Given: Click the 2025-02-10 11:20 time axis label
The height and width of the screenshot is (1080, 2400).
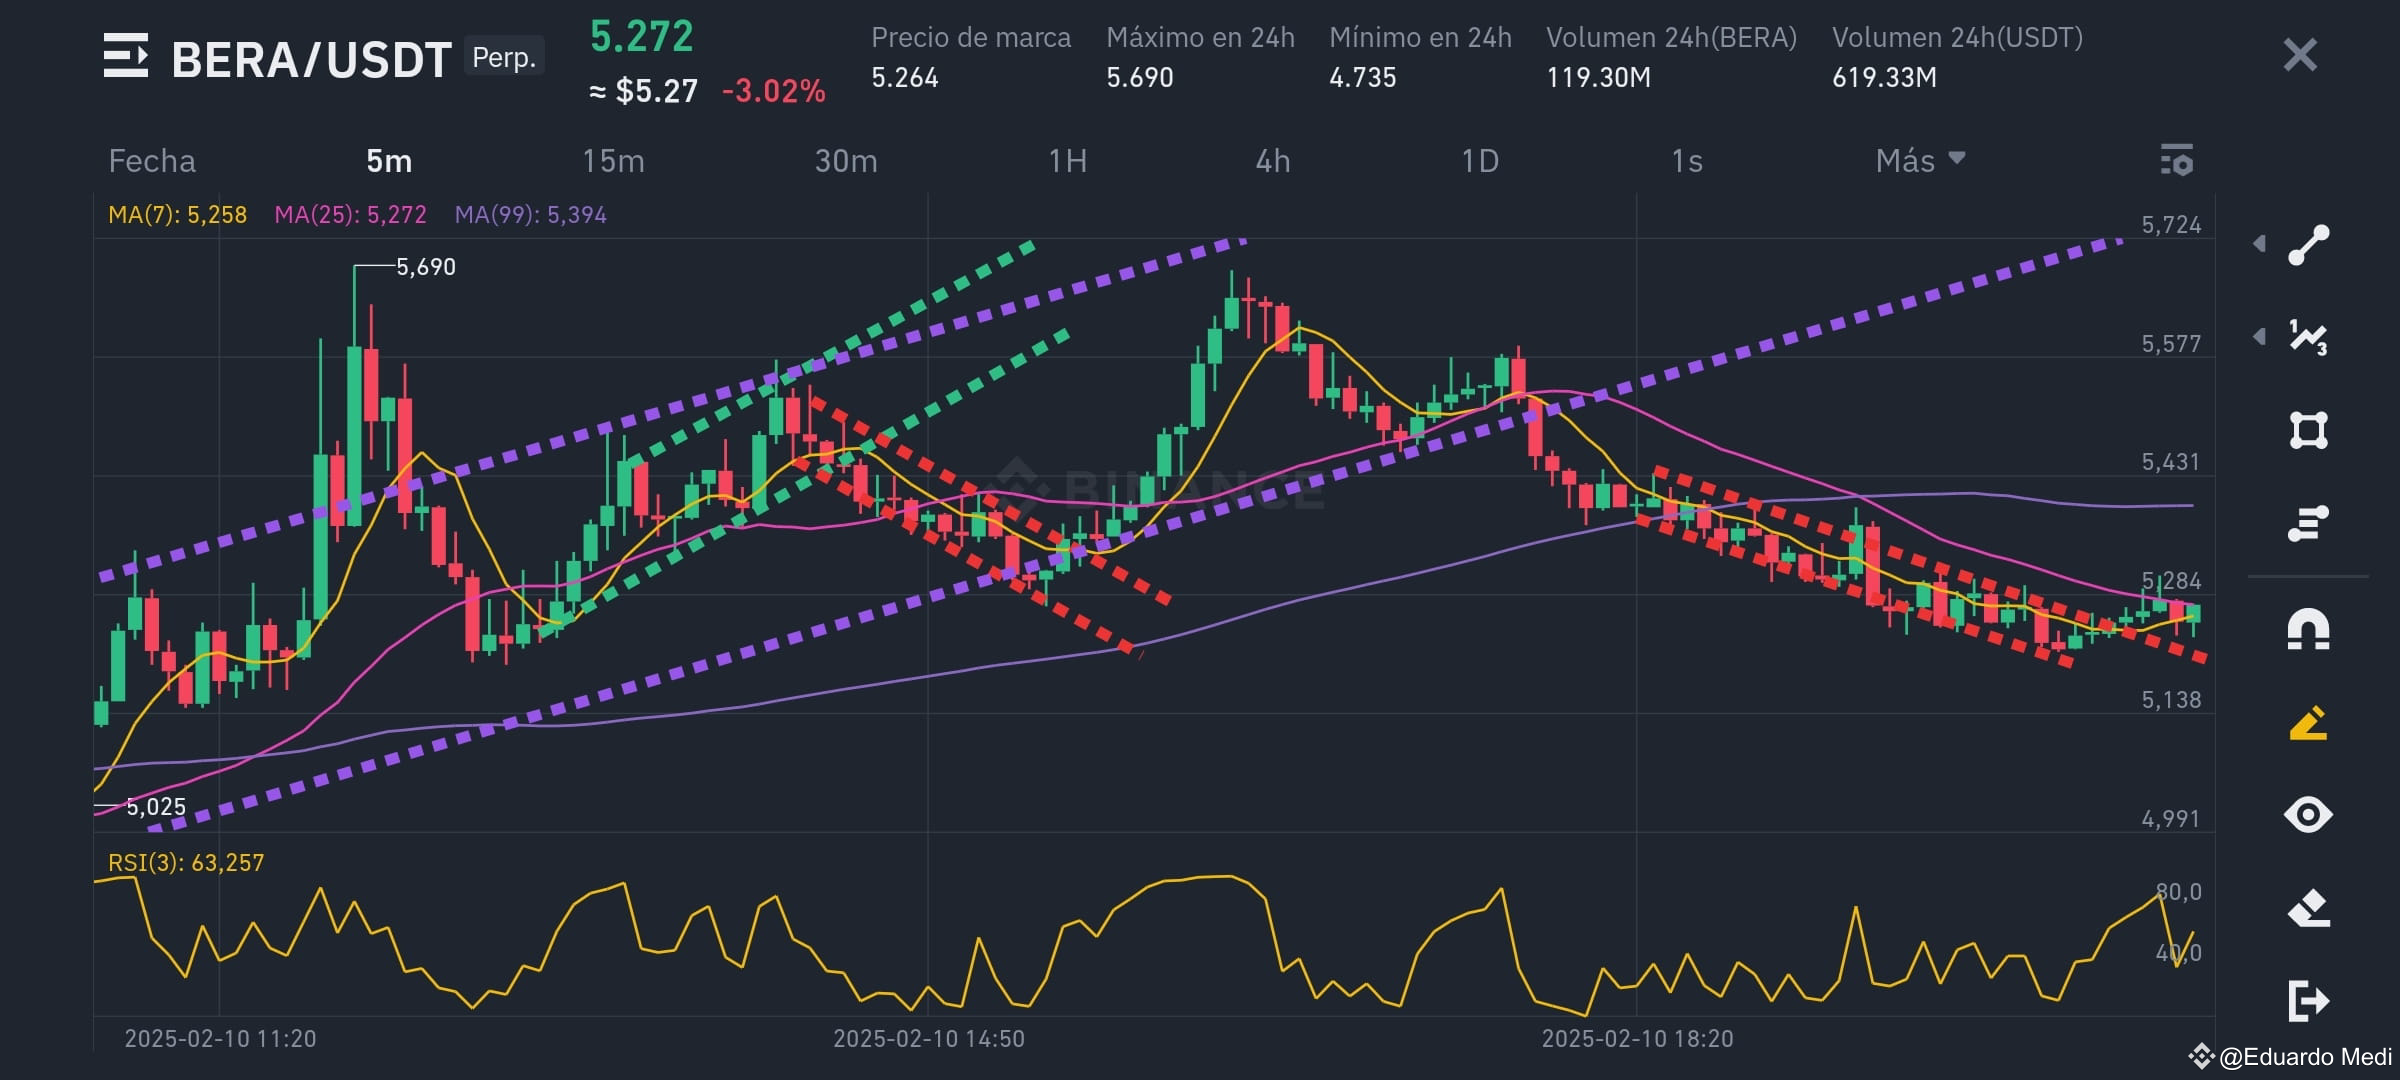Looking at the screenshot, I should pyautogui.click(x=220, y=1039).
